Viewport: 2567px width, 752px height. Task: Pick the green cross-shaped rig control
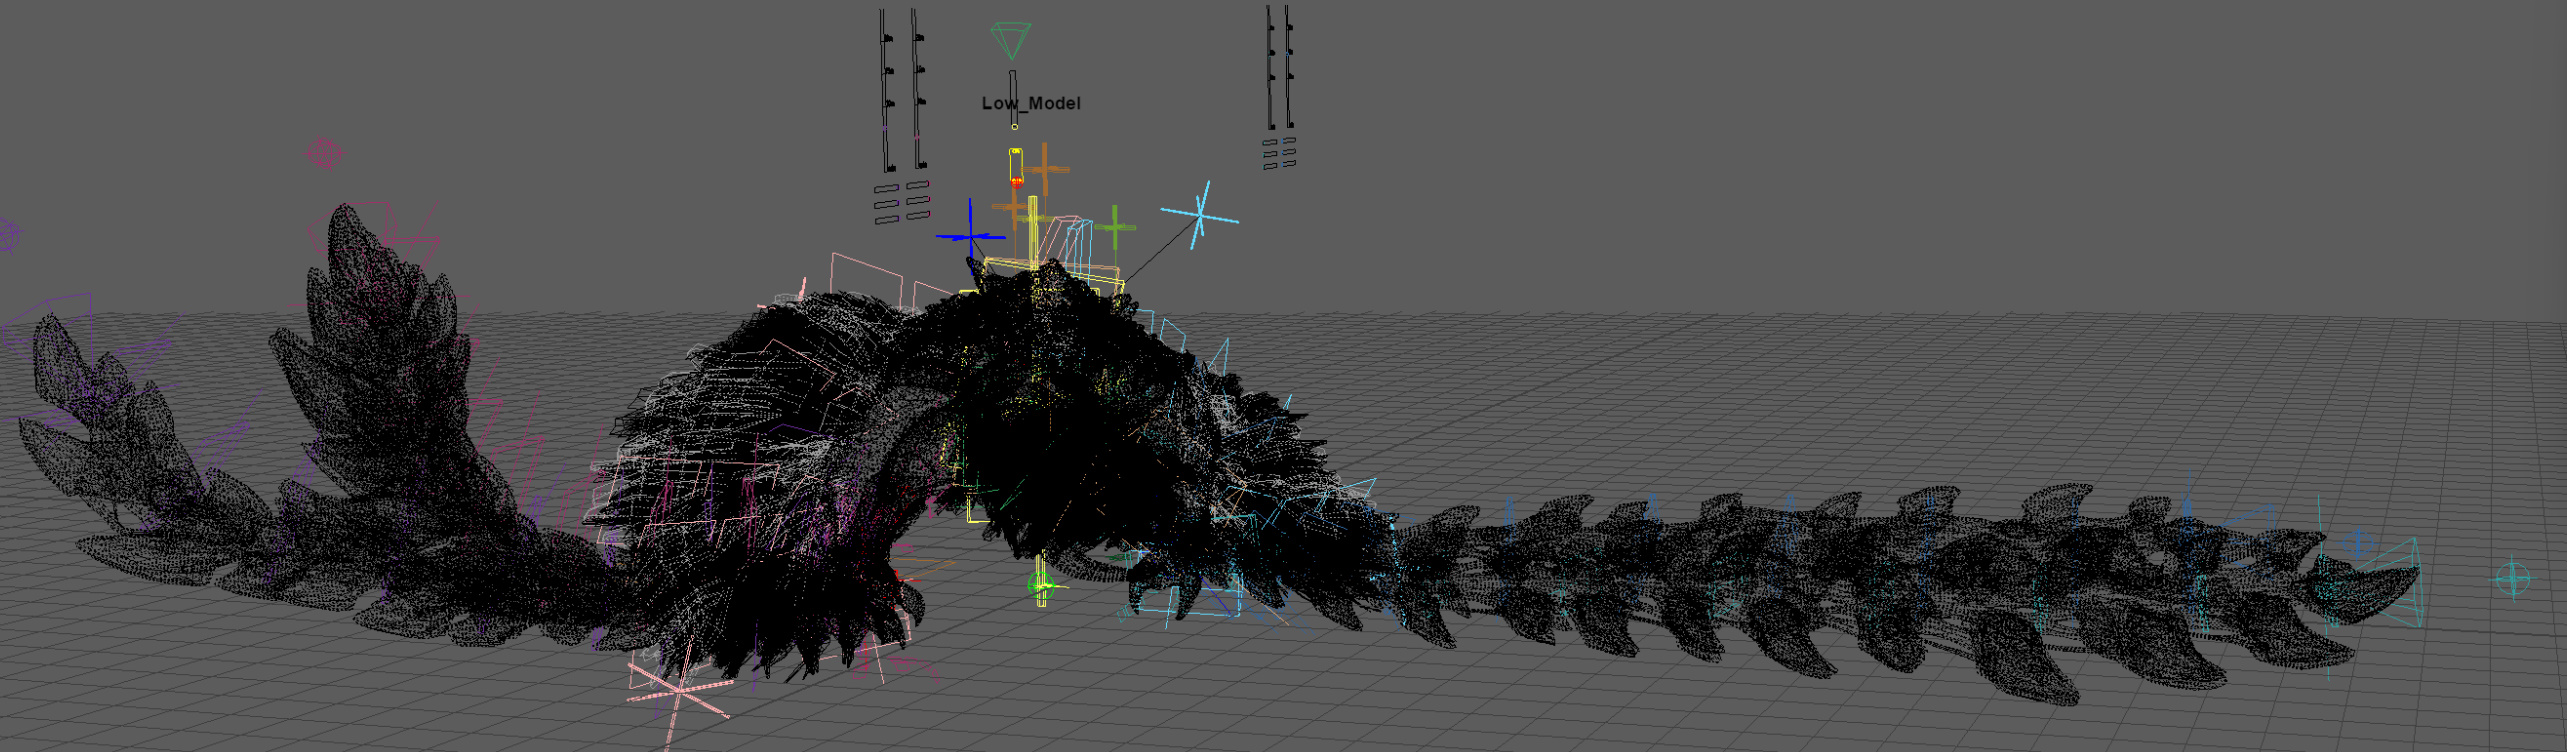[x=1115, y=228]
